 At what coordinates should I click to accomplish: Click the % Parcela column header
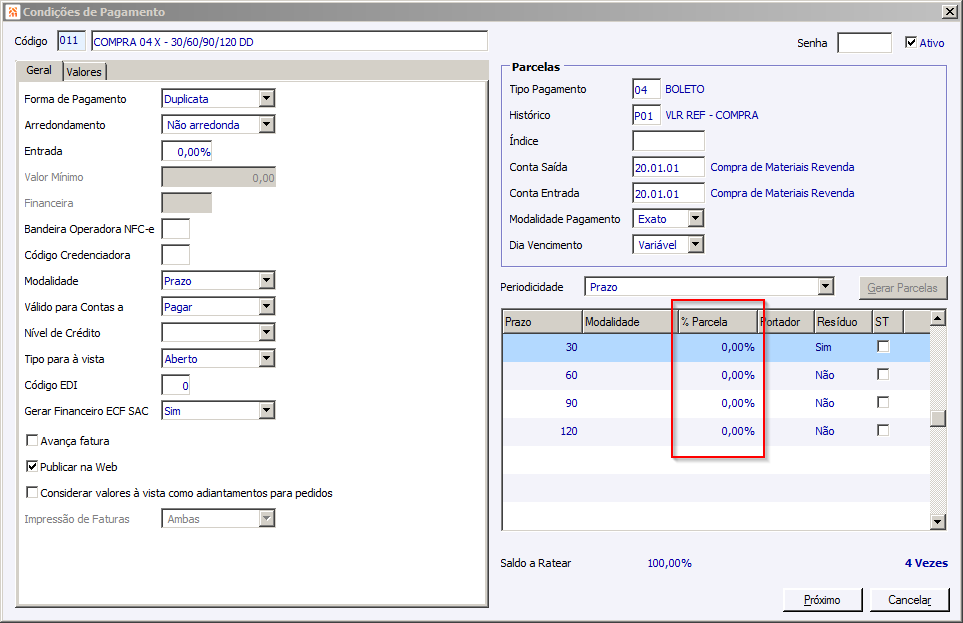point(717,321)
